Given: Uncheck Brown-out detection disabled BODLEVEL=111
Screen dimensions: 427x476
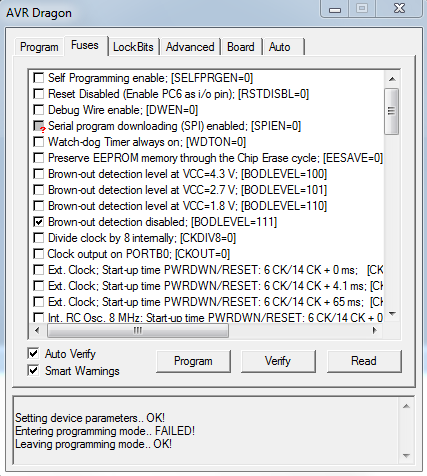Looking at the screenshot, I should 39,222.
